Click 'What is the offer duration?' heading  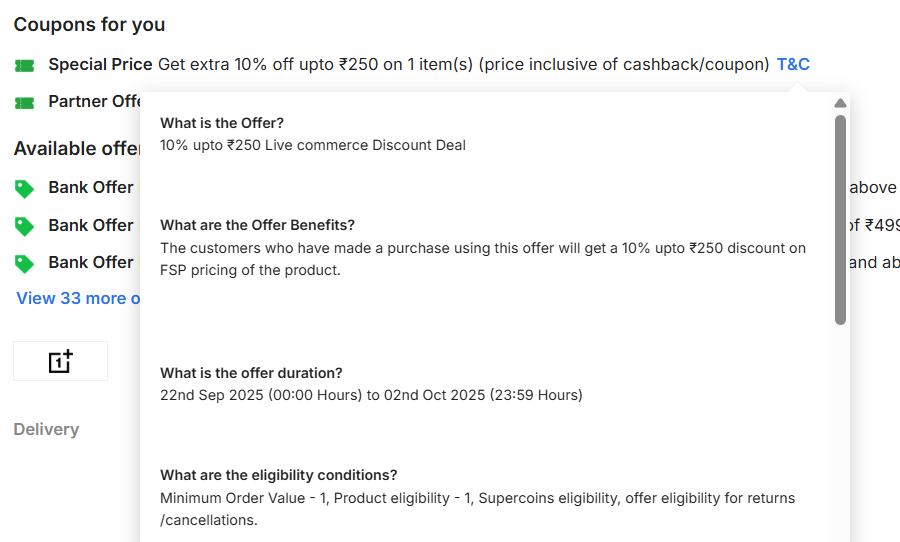[251, 373]
